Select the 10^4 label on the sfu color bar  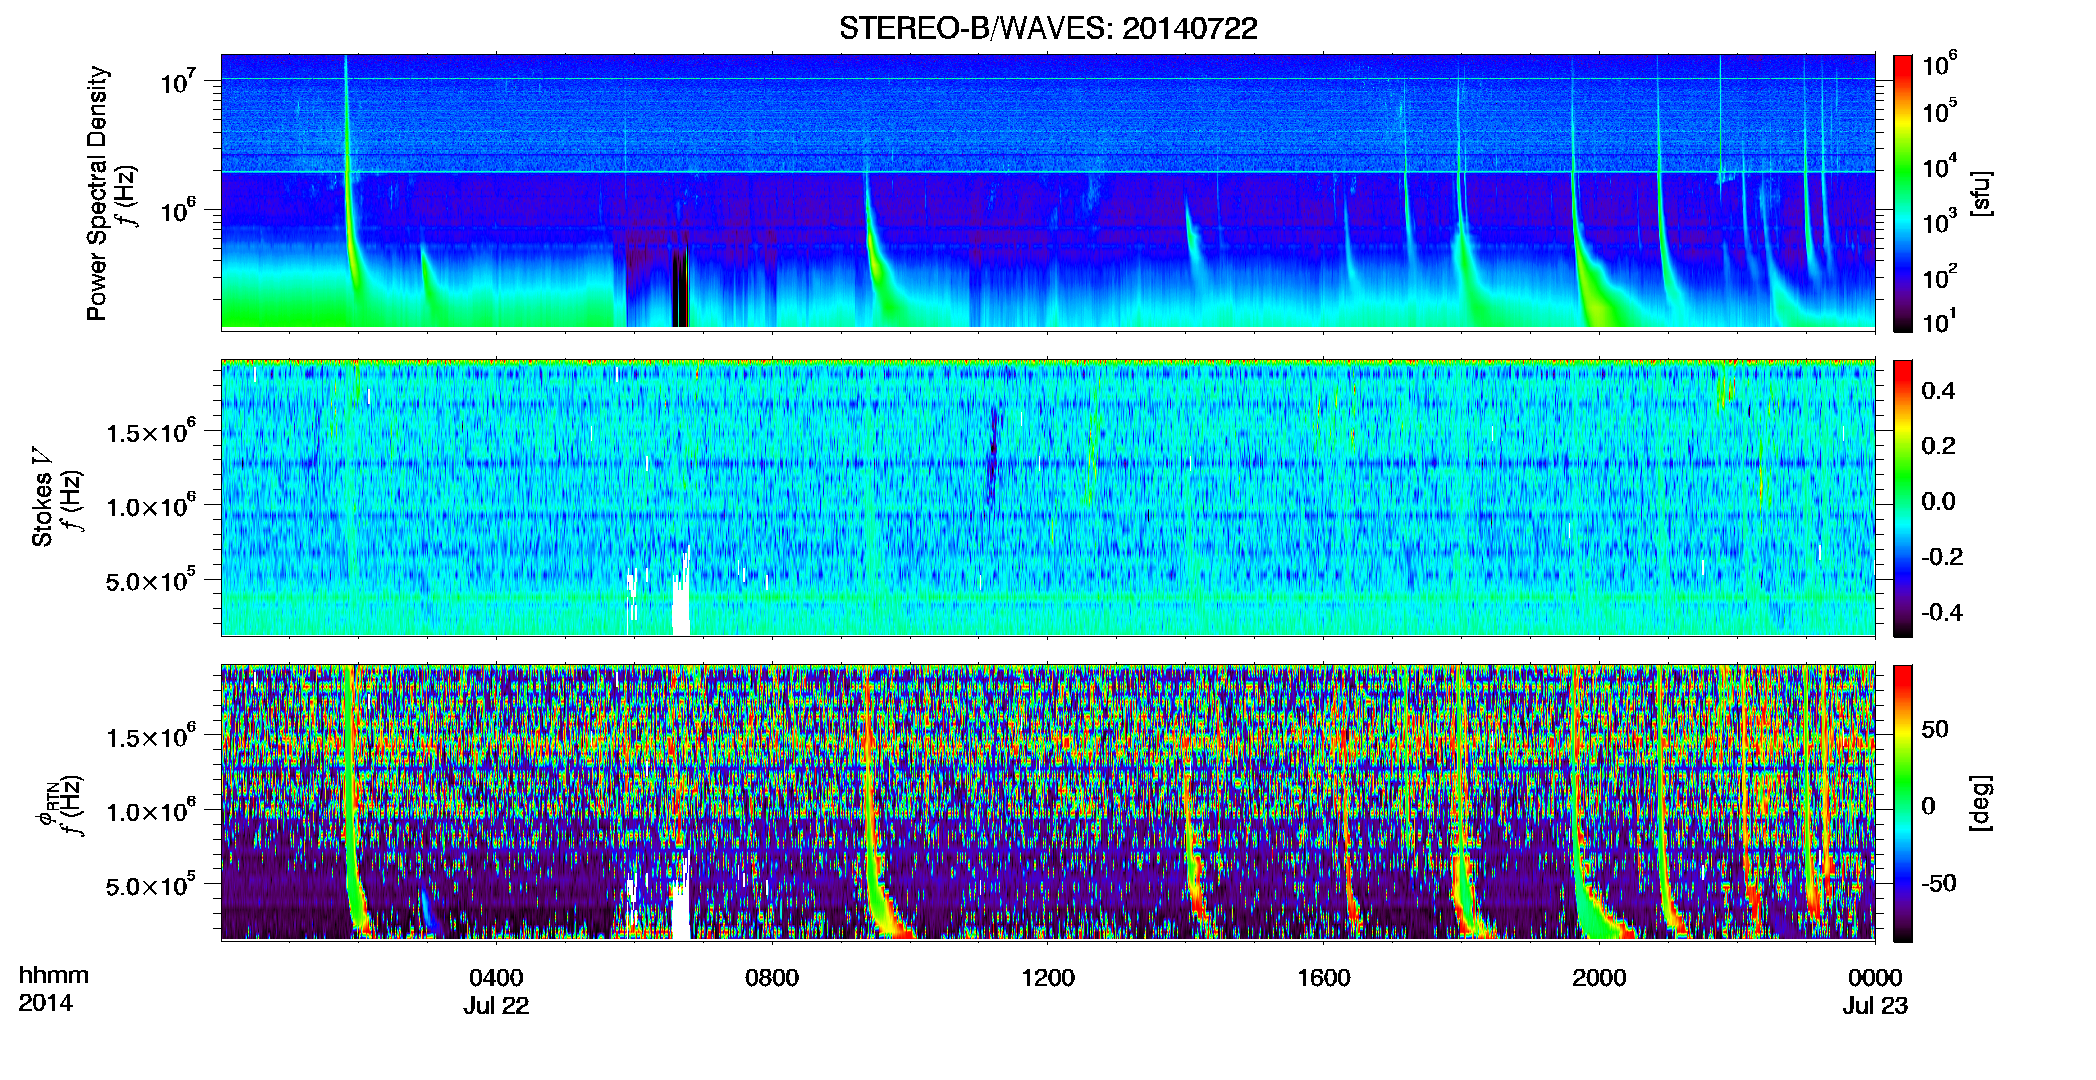(1940, 167)
